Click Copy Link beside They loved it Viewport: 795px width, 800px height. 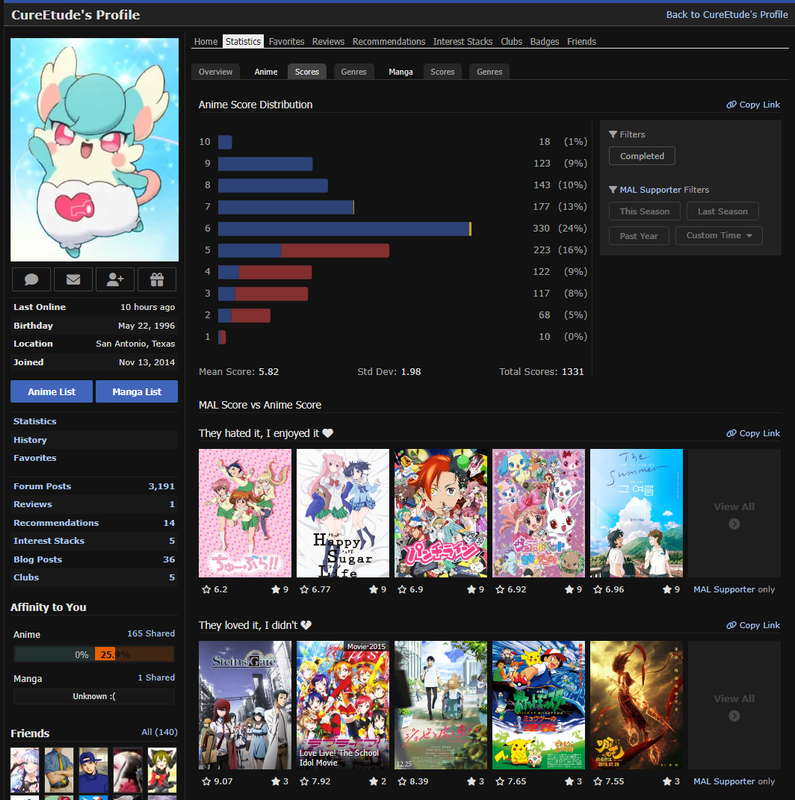[x=753, y=625]
